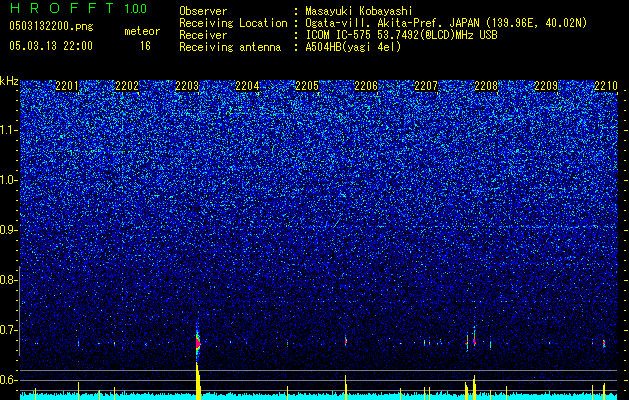Click the 0.9 frequency axis label
Image resolution: width=629 pixels, height=400 pixels.
[8, 230]
